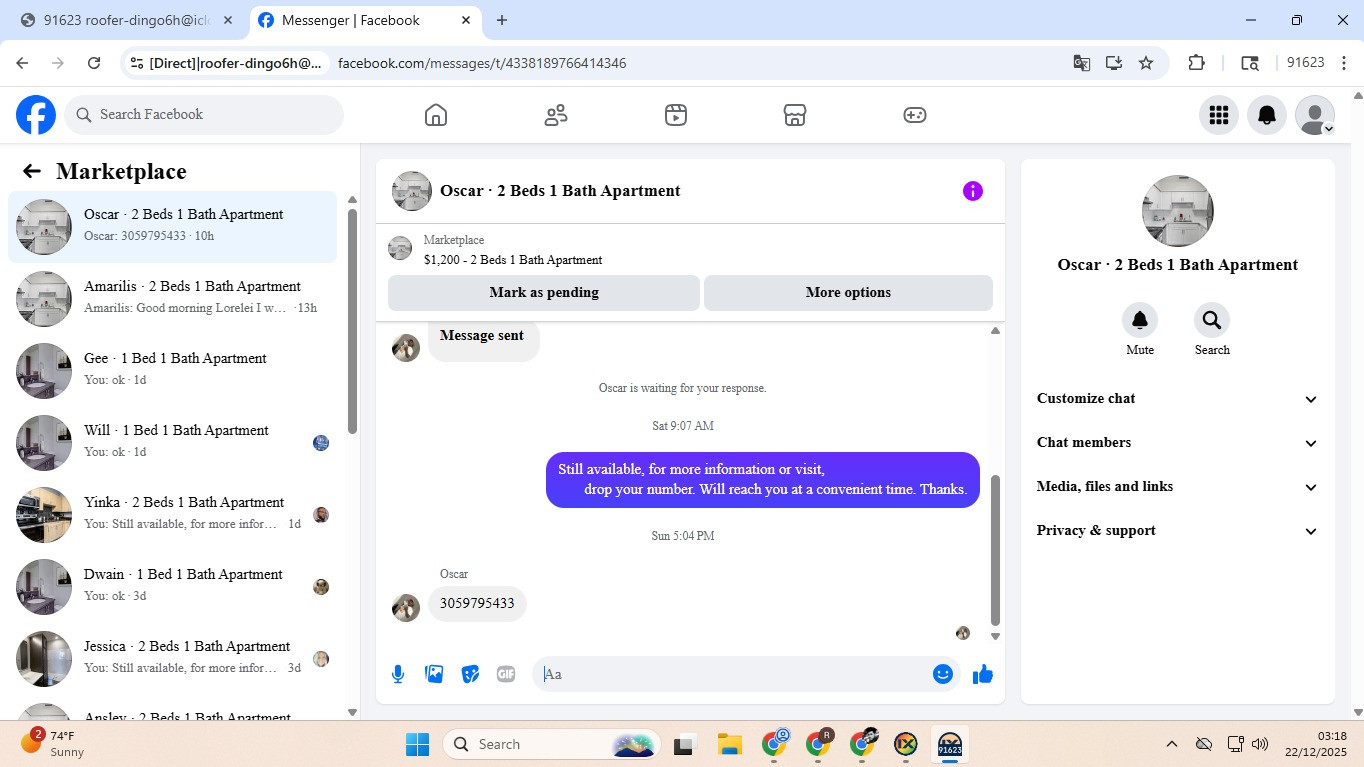
Task: Click the taskbar Search box
Action: (x=552, y=744)
